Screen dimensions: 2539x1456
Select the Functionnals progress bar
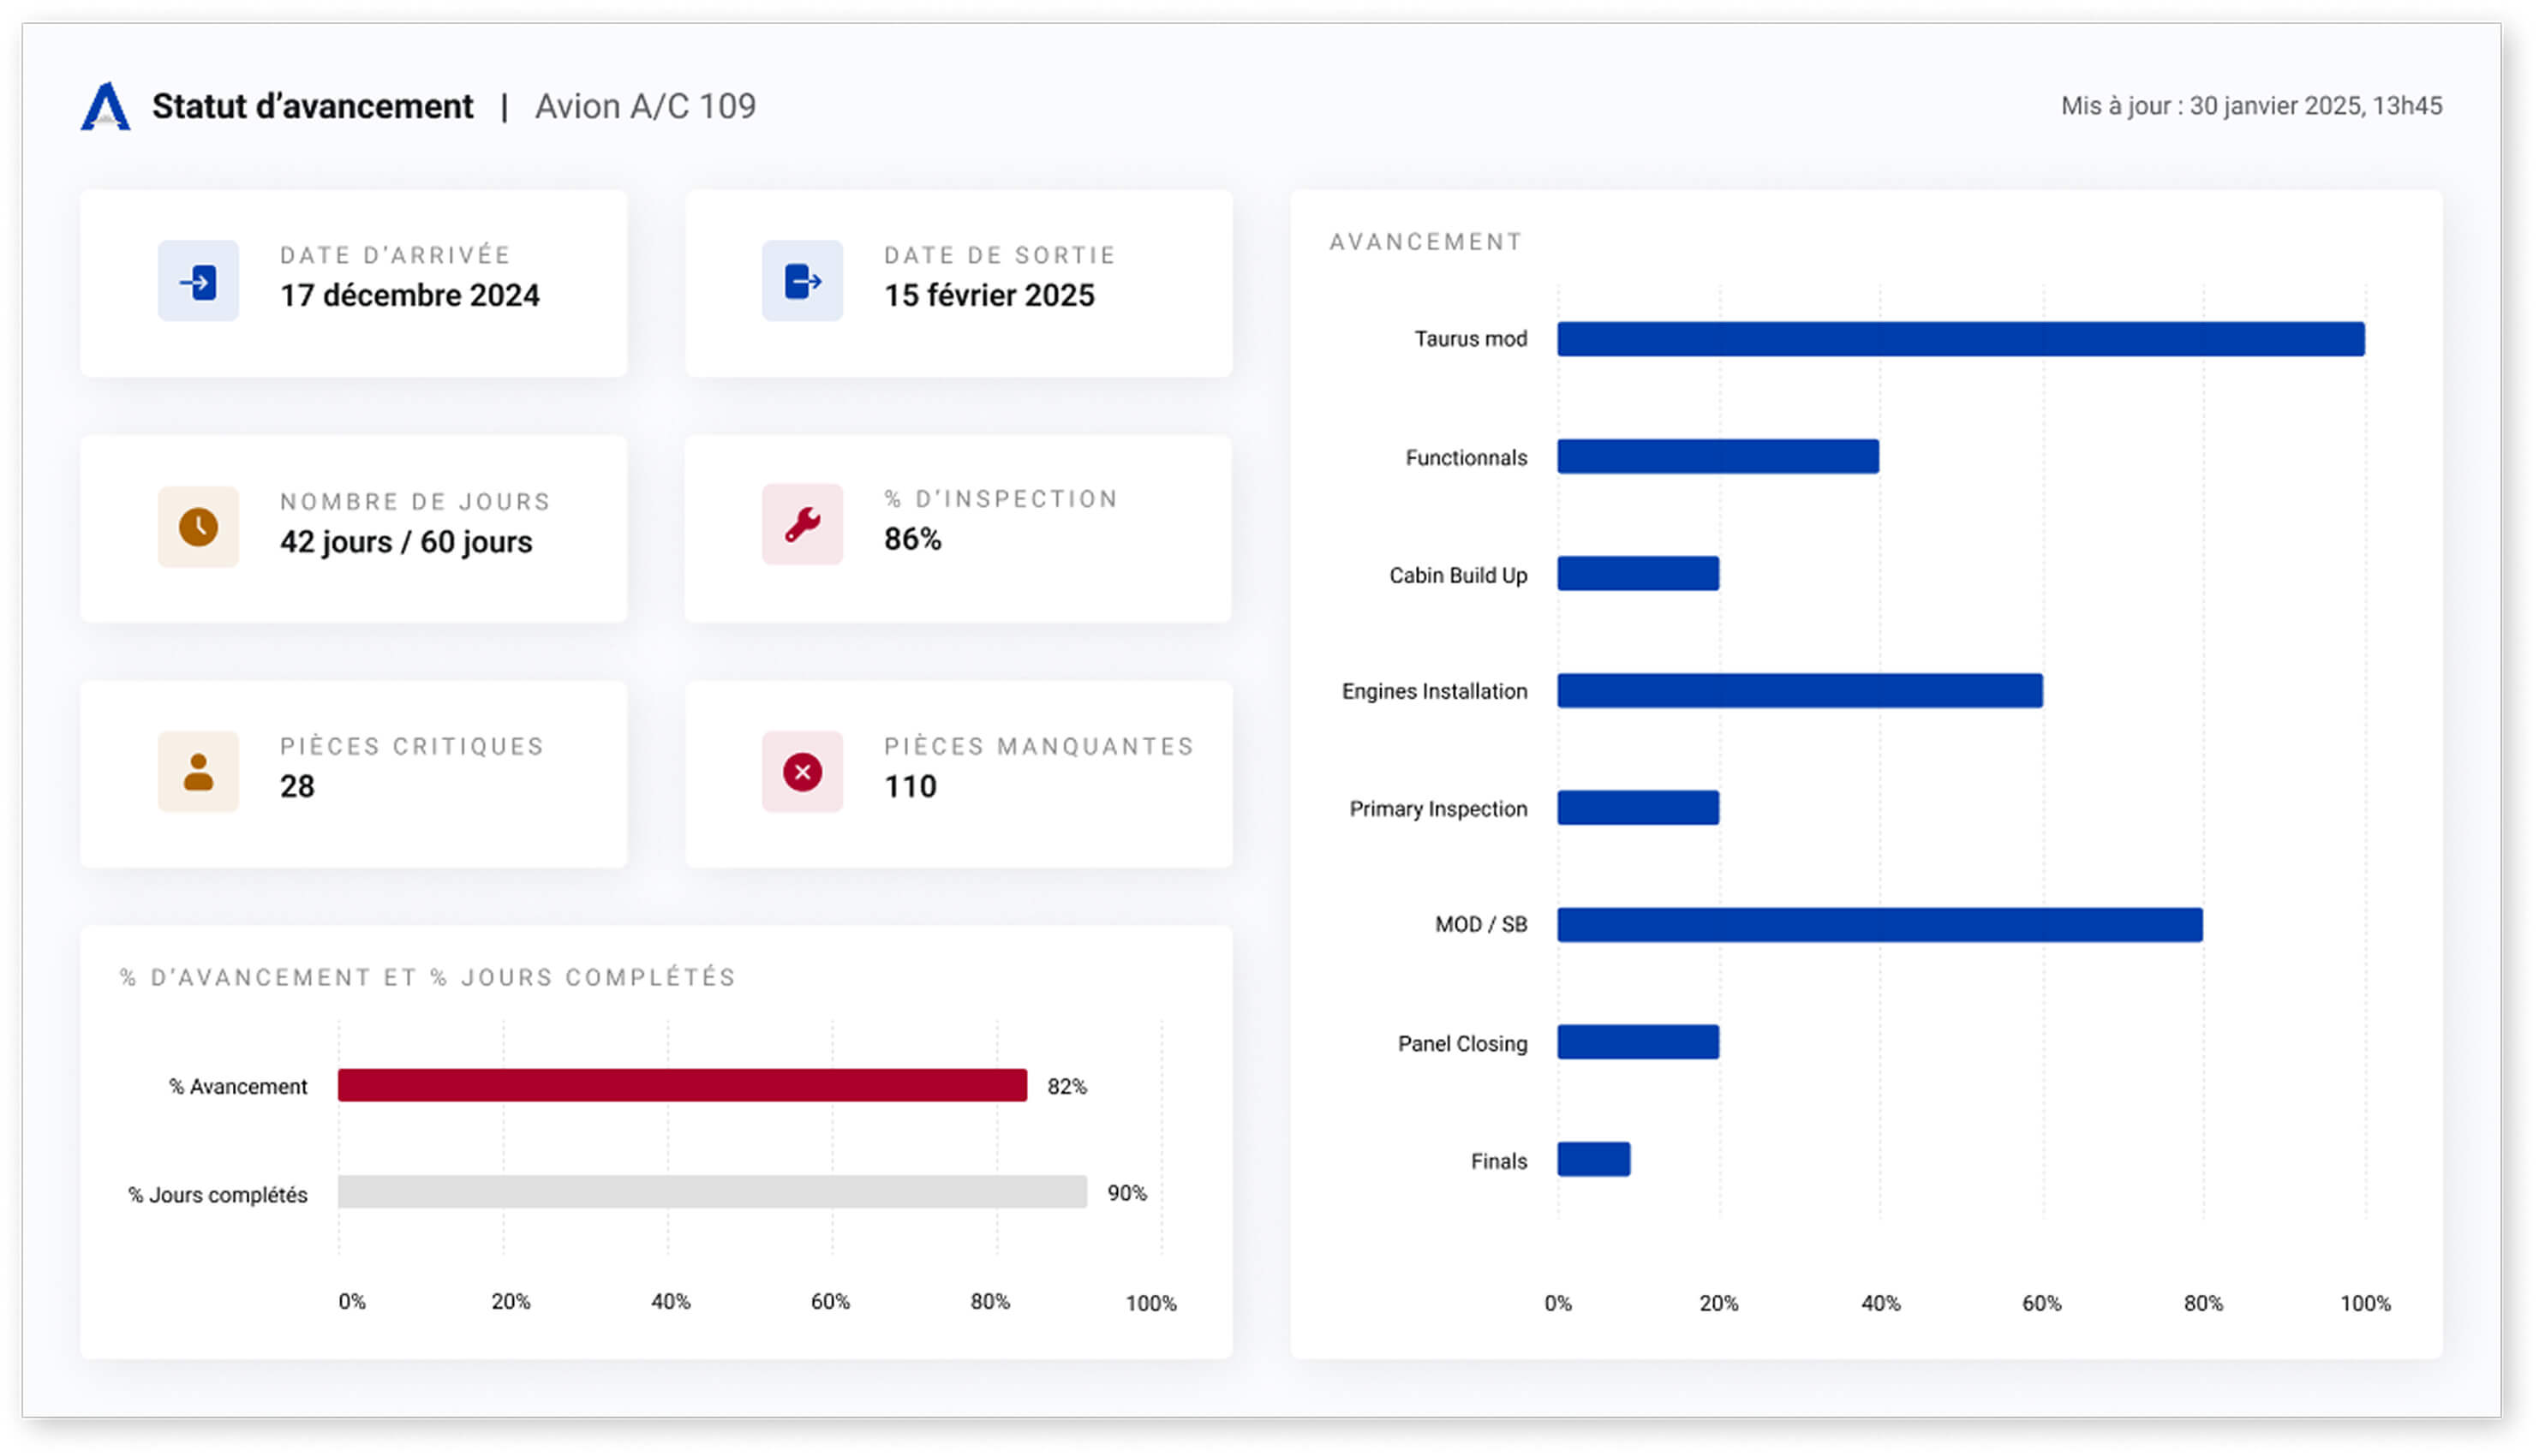[1718, 456]
